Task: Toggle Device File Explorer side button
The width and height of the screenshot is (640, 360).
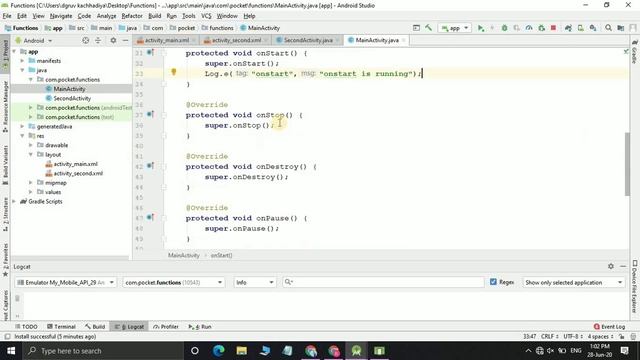Action: click(635, 286)
